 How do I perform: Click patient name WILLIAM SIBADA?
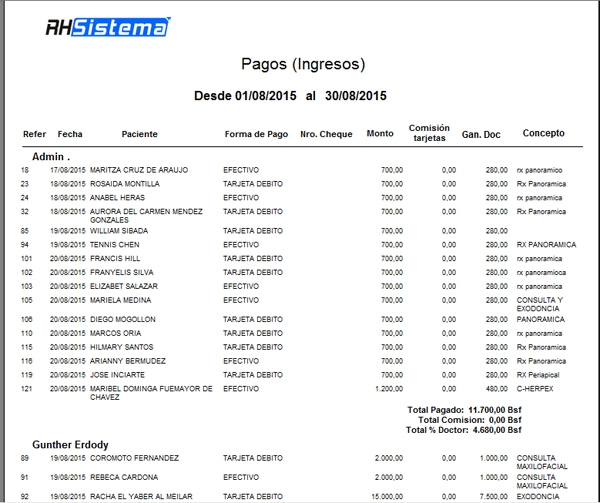click(x=119, y=231)
